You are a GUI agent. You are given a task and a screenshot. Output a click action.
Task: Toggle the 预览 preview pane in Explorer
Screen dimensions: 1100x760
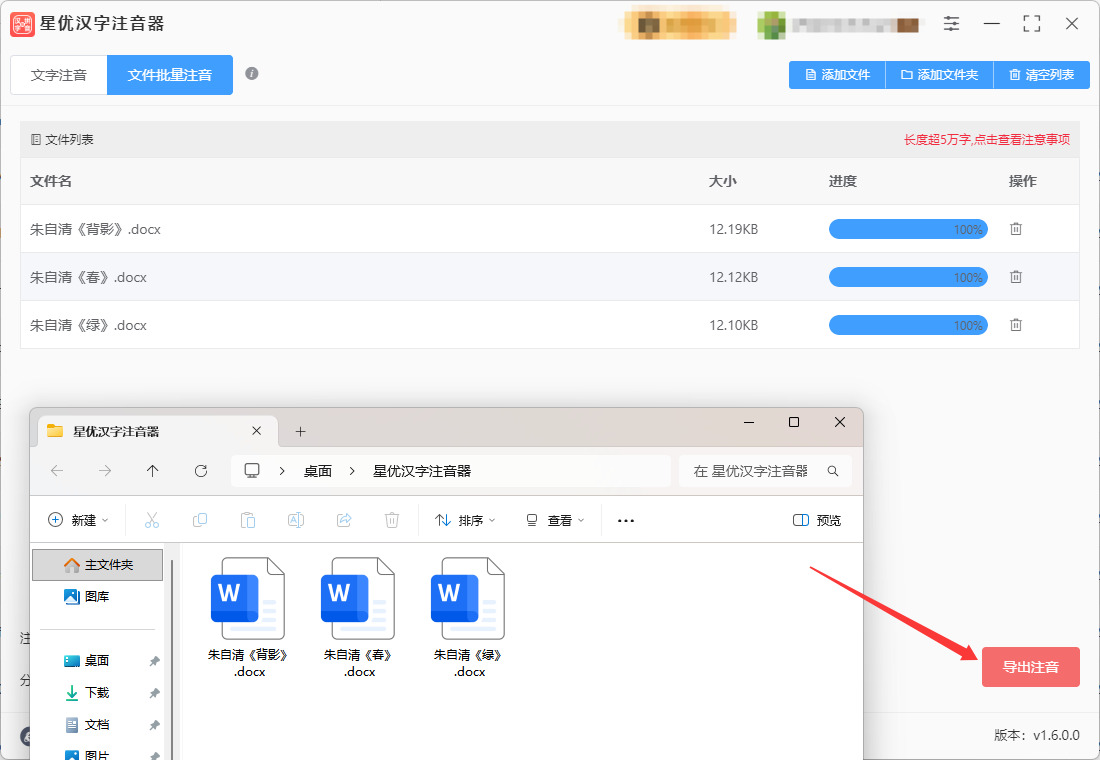[x=817, y=520]
